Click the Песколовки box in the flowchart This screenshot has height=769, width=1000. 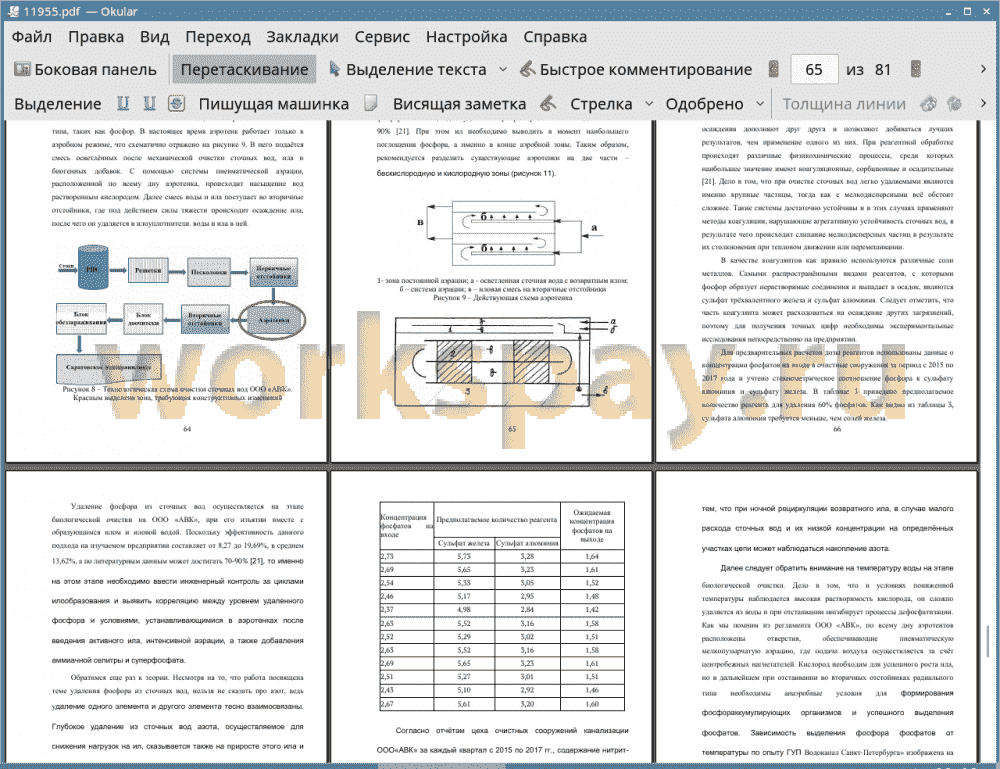click(209, 272)
